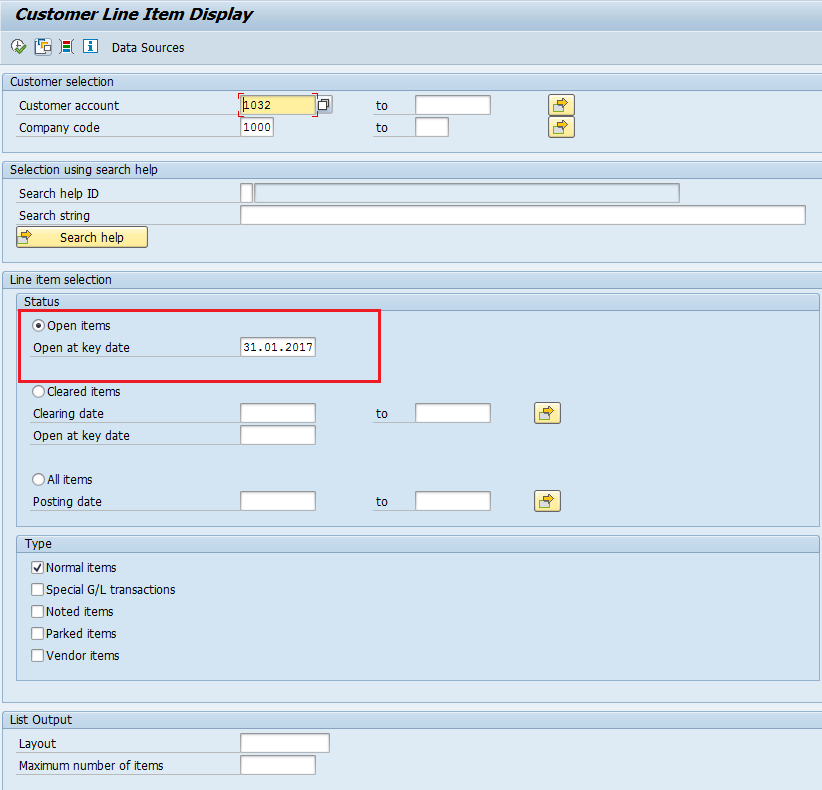
Task: Open multiple selection for Clearing date
Action: [547, 413]
